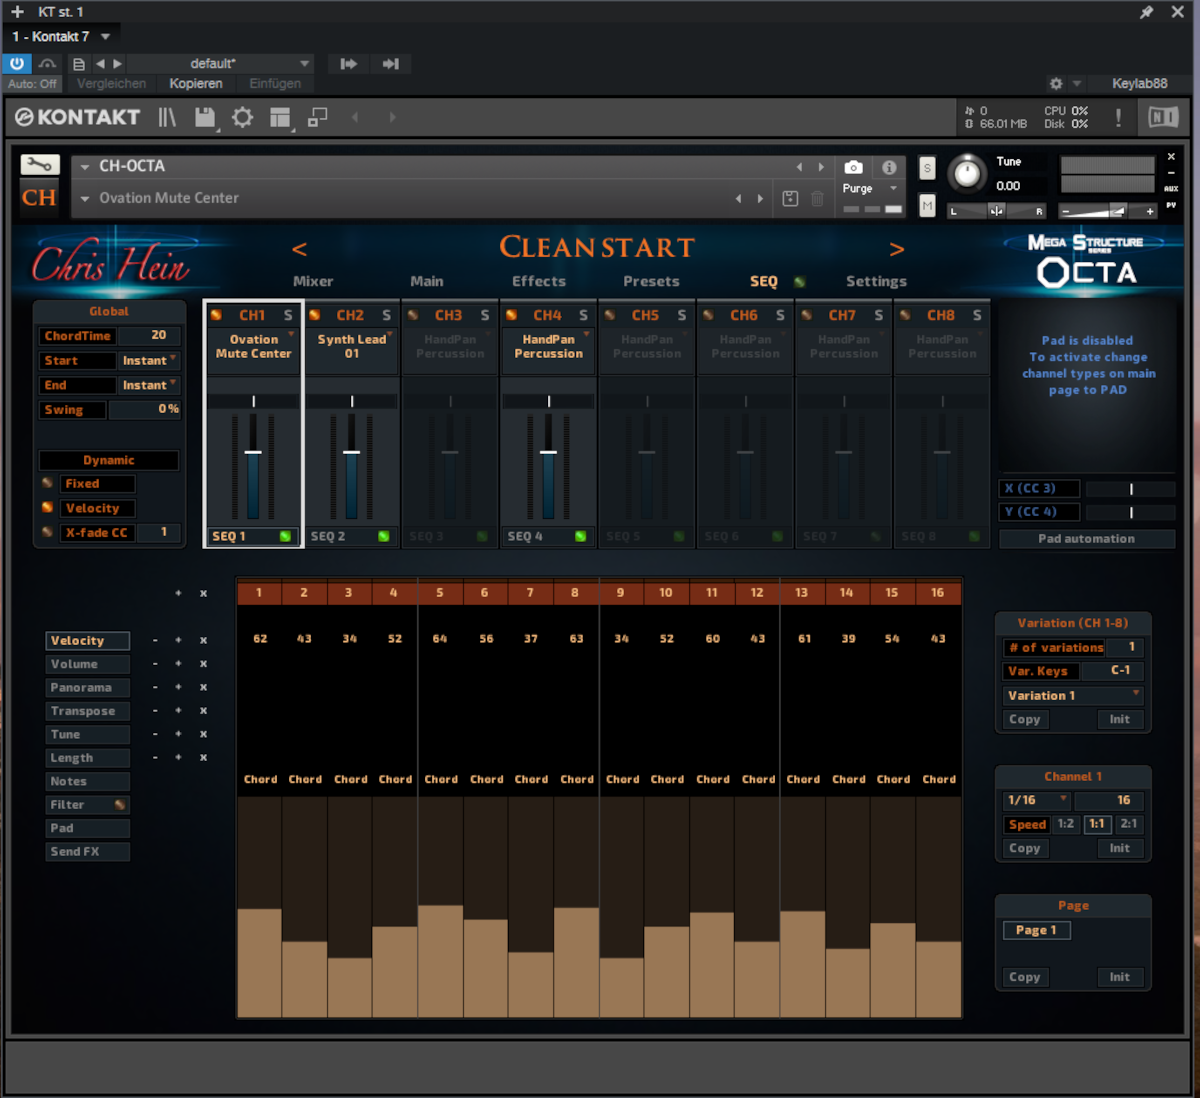Open the Kontakt library browser icon
Screen dimensions: 1200x1098
pyautogui.click(x=167, y=117)
